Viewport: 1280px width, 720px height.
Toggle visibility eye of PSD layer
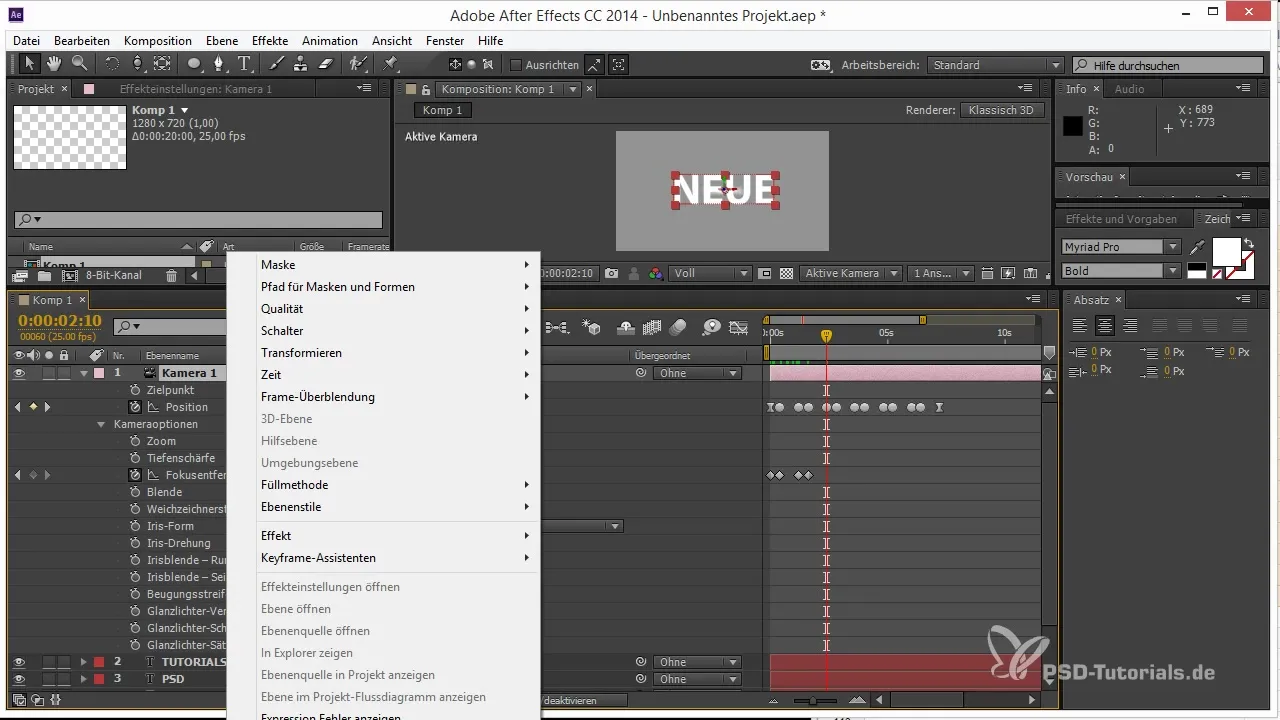18,679
